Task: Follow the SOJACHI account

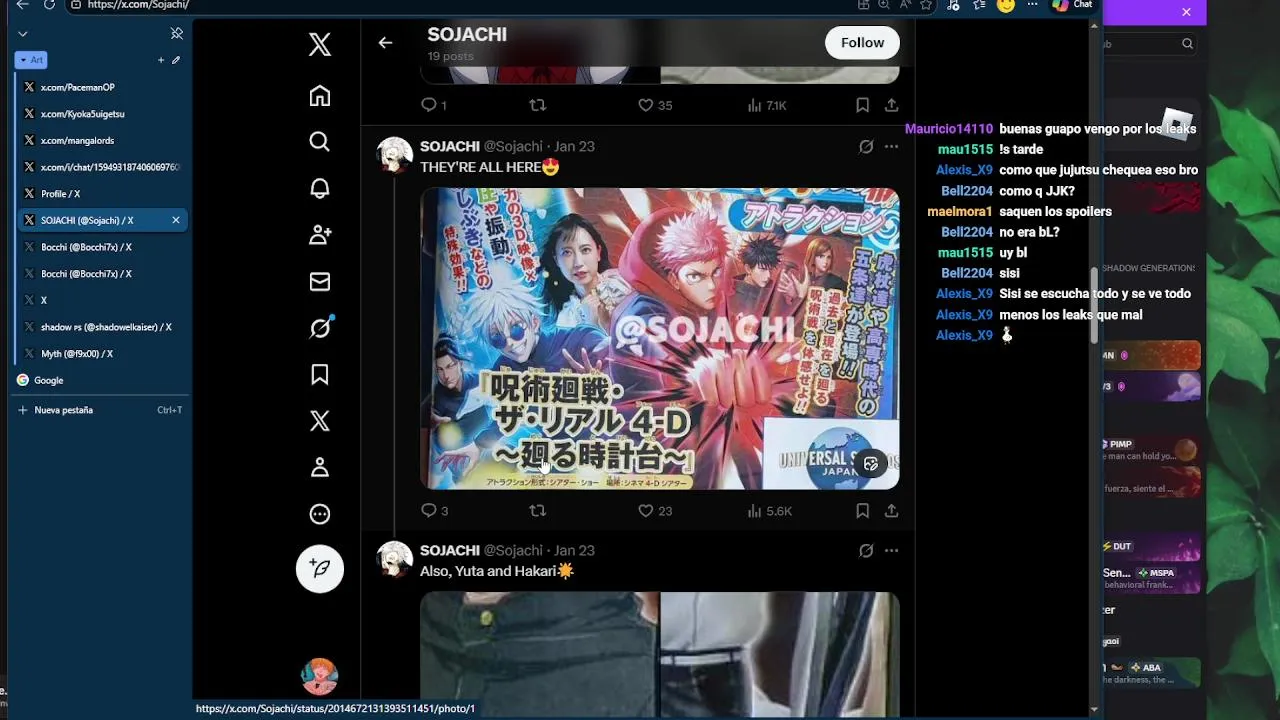Action: 862,42
